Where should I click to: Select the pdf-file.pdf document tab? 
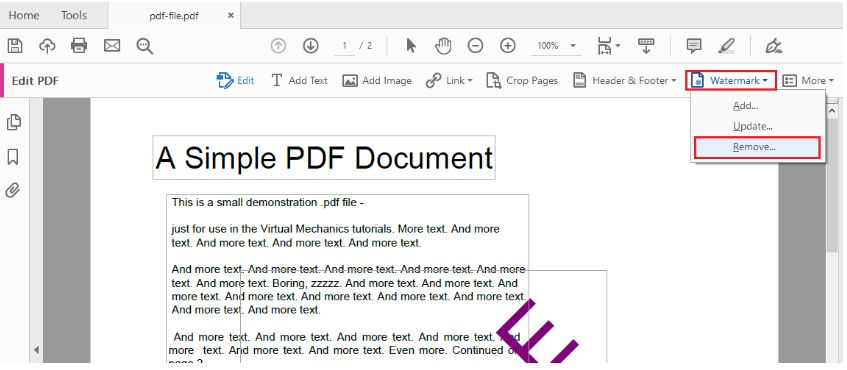(174, 16)
